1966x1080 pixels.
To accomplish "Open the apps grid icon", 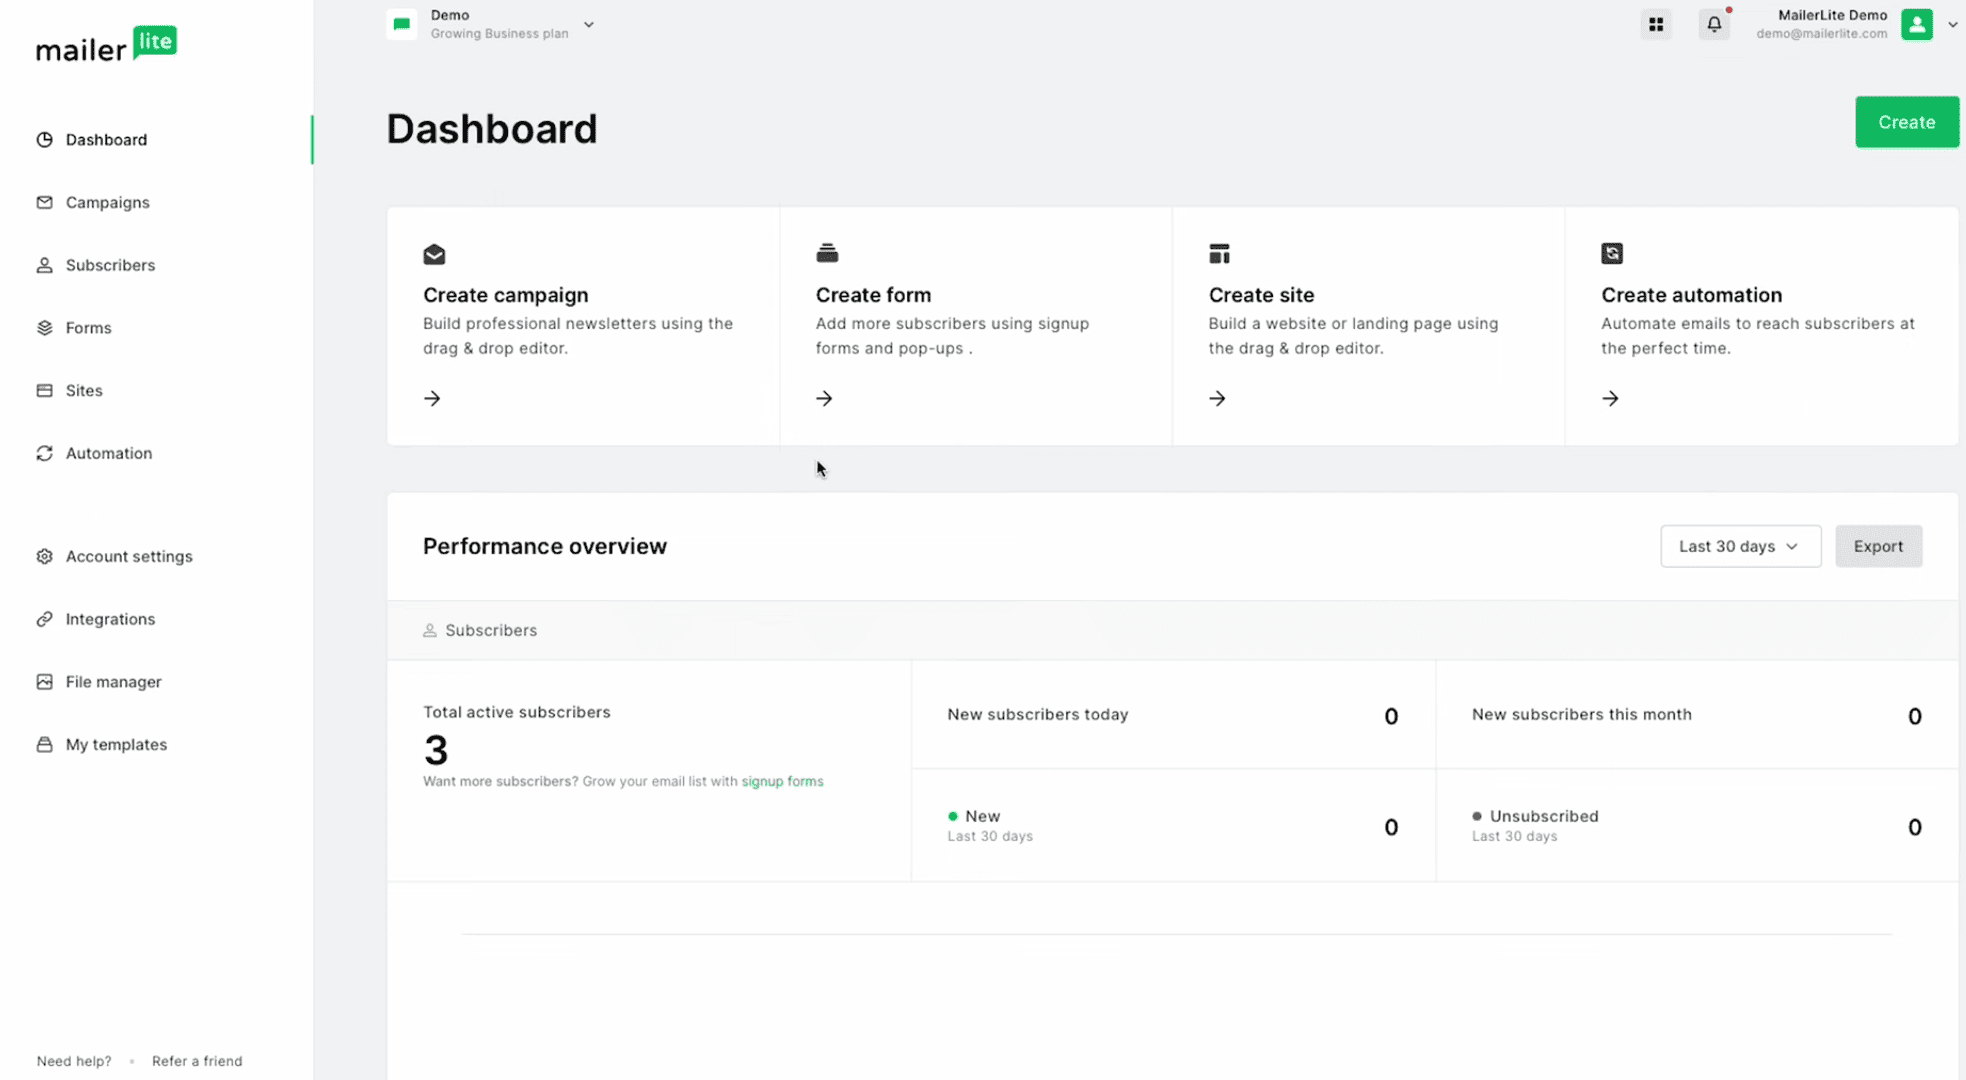I will (1656, 24).
